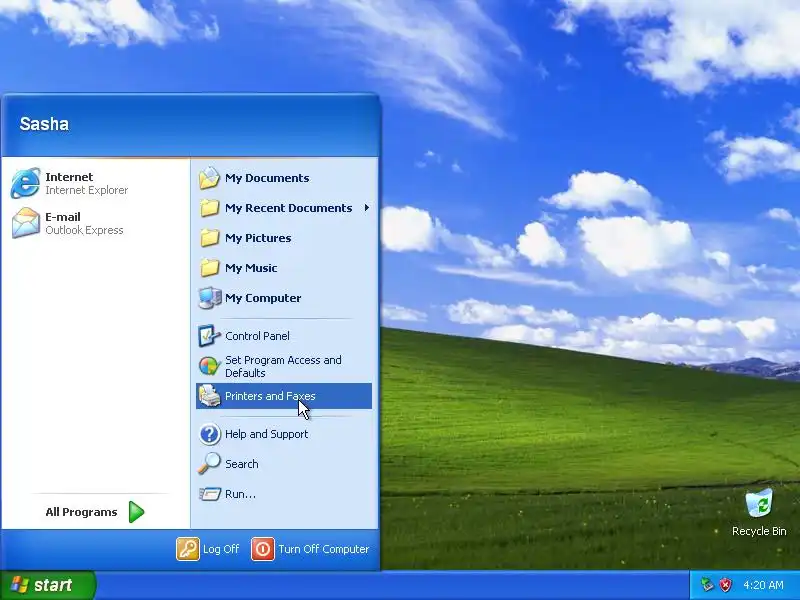This screenshot has height=600, width=800.
Task: Click the My Computer icon
Action: [x=209, y=298]
